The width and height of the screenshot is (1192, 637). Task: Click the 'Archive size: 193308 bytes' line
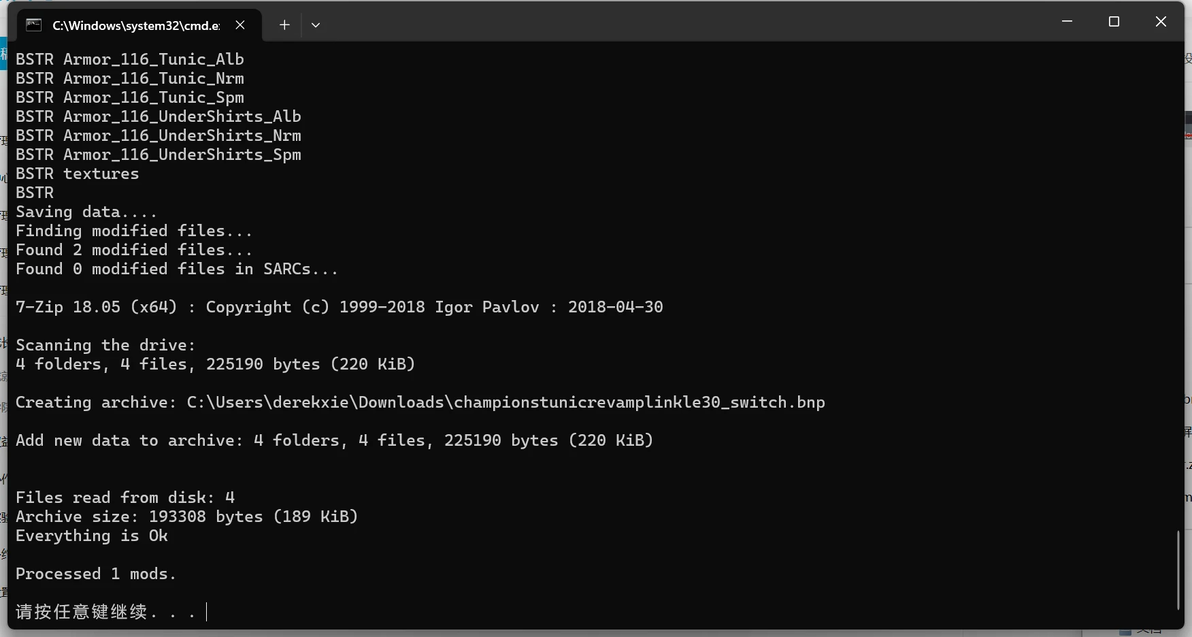187,517
